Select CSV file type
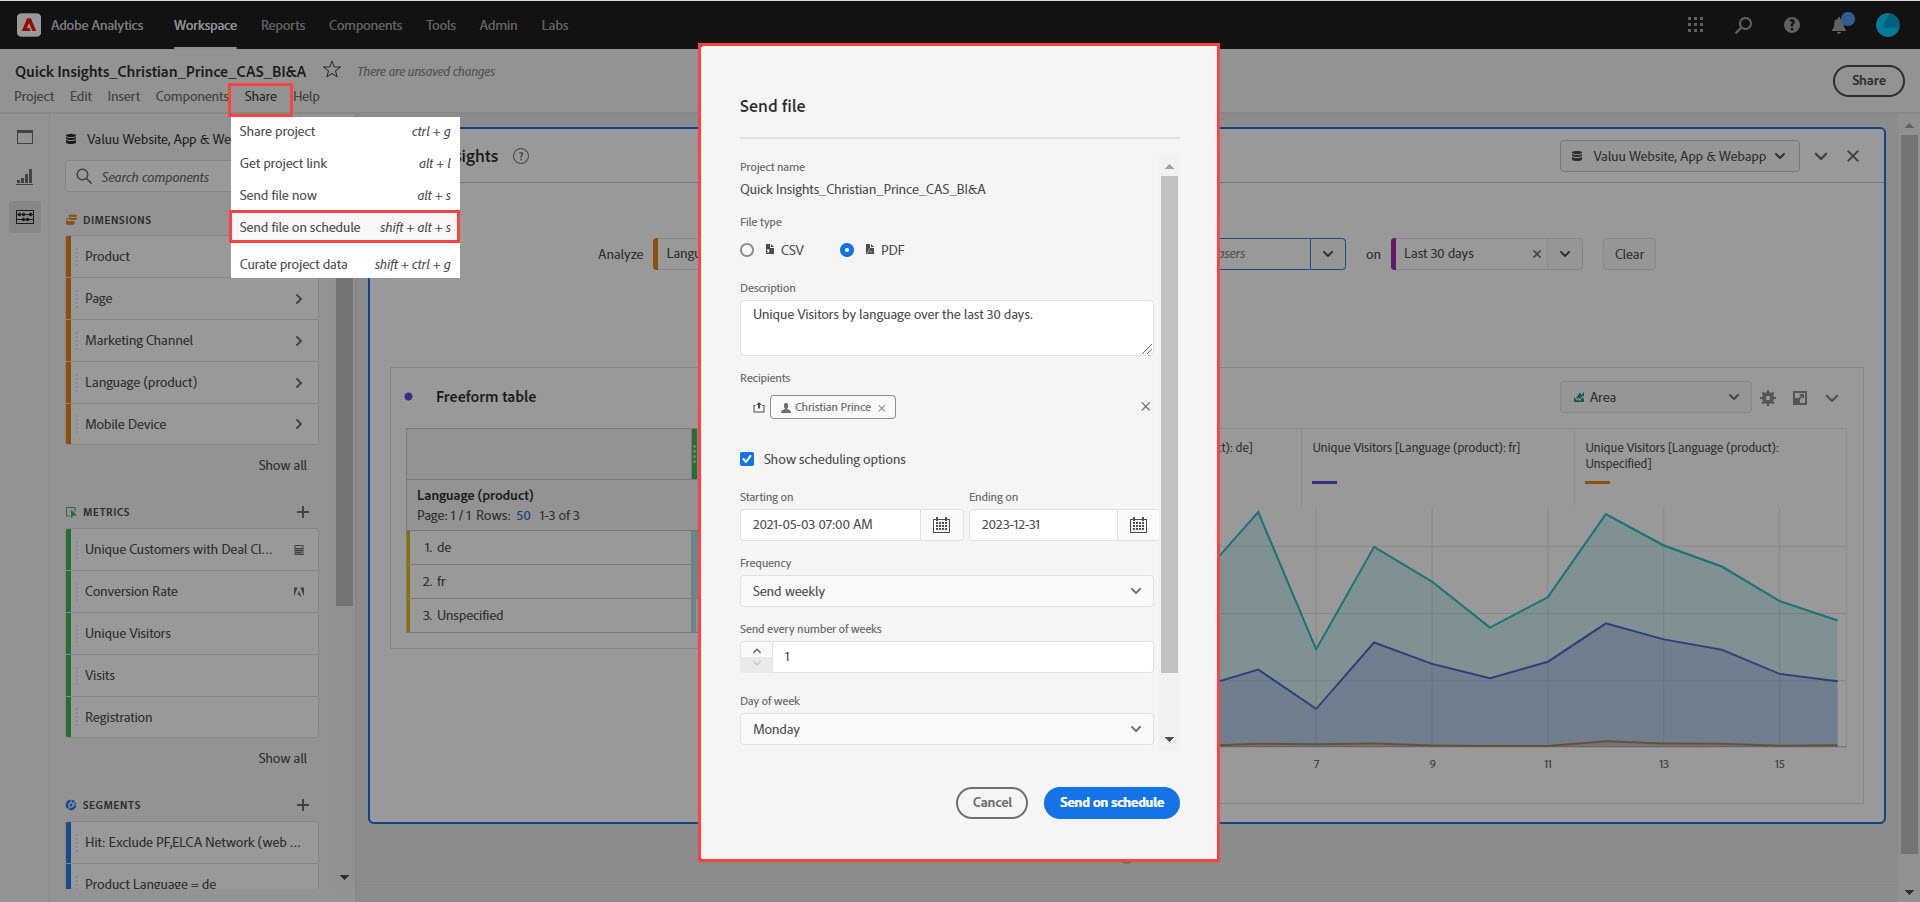 (747, 250)
